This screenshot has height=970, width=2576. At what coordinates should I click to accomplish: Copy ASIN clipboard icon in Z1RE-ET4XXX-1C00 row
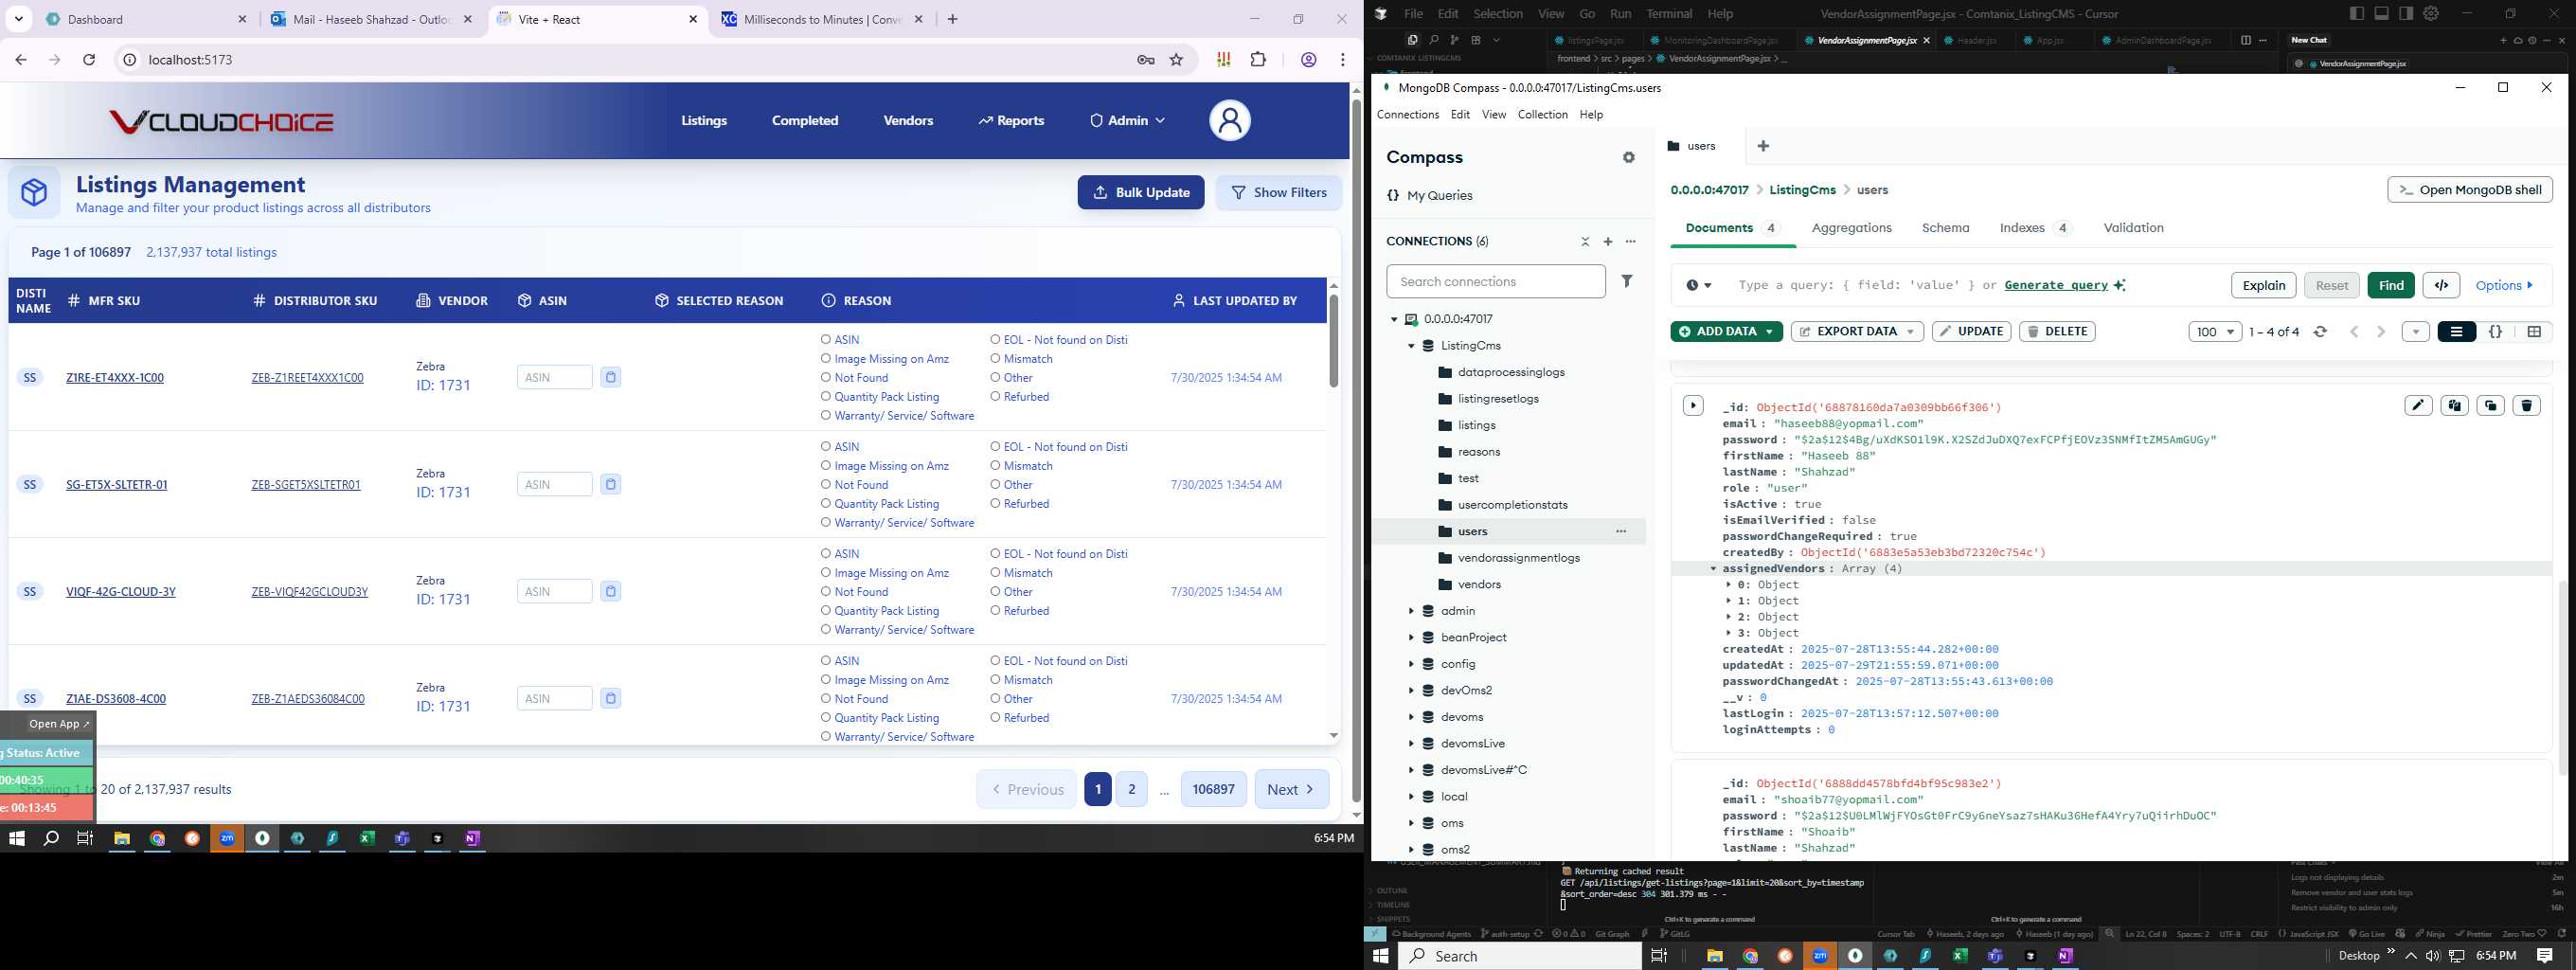click(611, 377)
